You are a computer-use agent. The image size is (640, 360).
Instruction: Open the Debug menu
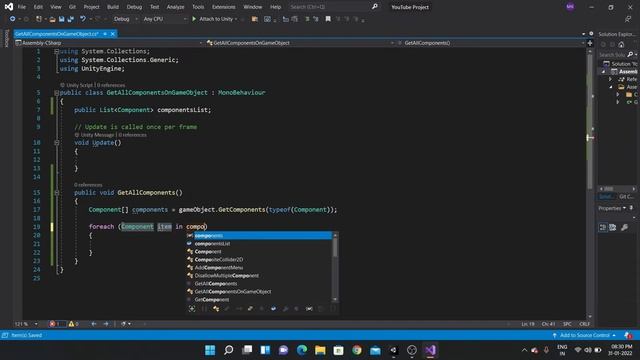134,7
